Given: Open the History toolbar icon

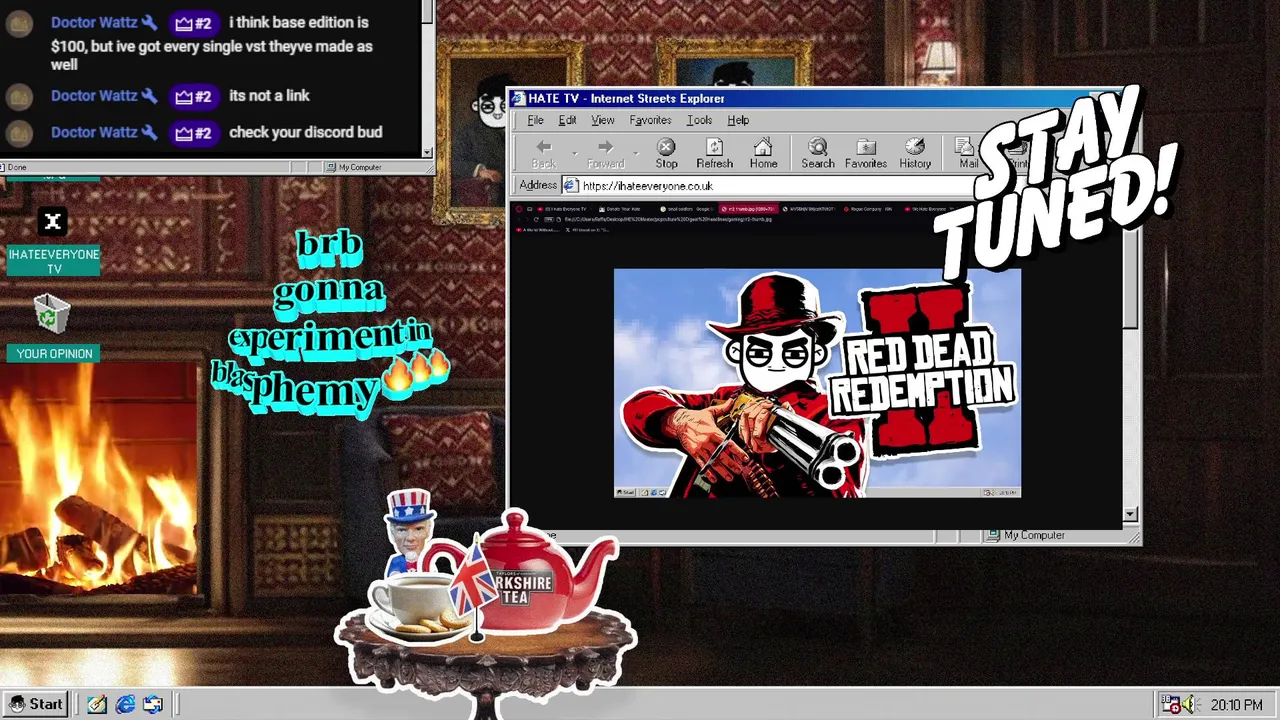Looking at the screenshot, I should click(x=915, y=147).
